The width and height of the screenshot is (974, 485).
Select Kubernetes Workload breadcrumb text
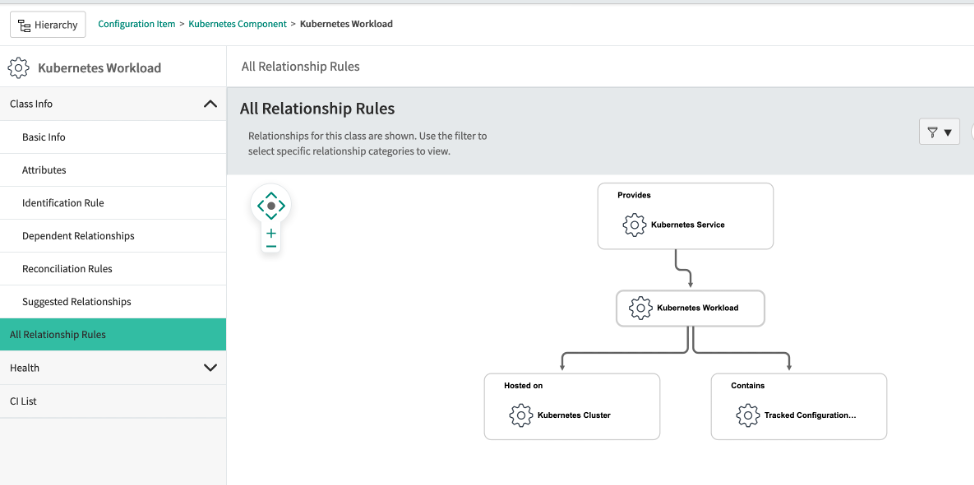pos(346,24)
